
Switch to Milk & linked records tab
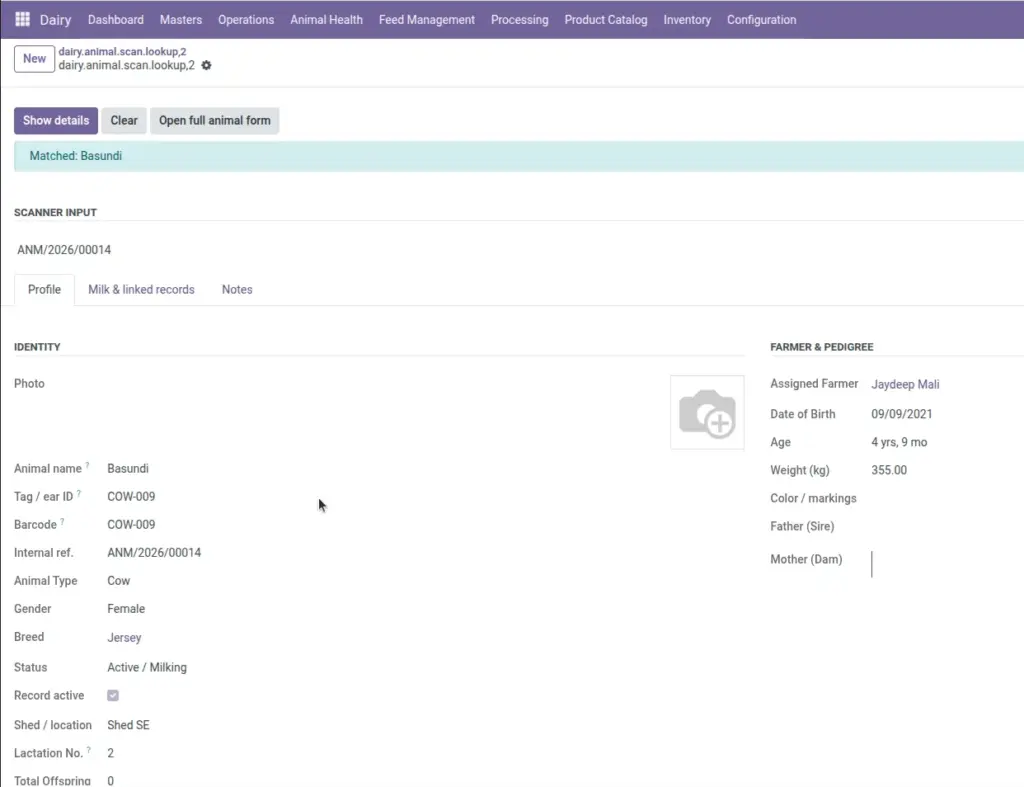(x=141, y=289)
